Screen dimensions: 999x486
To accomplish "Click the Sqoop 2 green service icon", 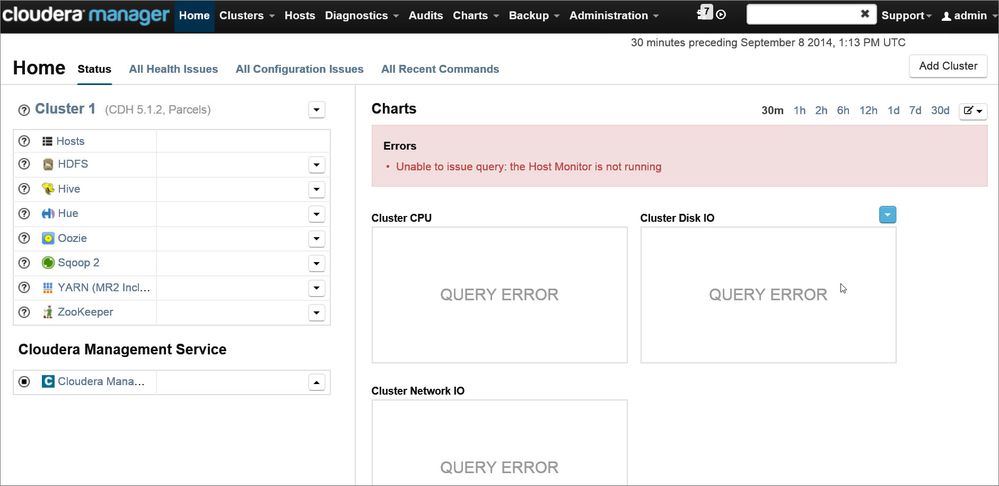I will point(48,262).
